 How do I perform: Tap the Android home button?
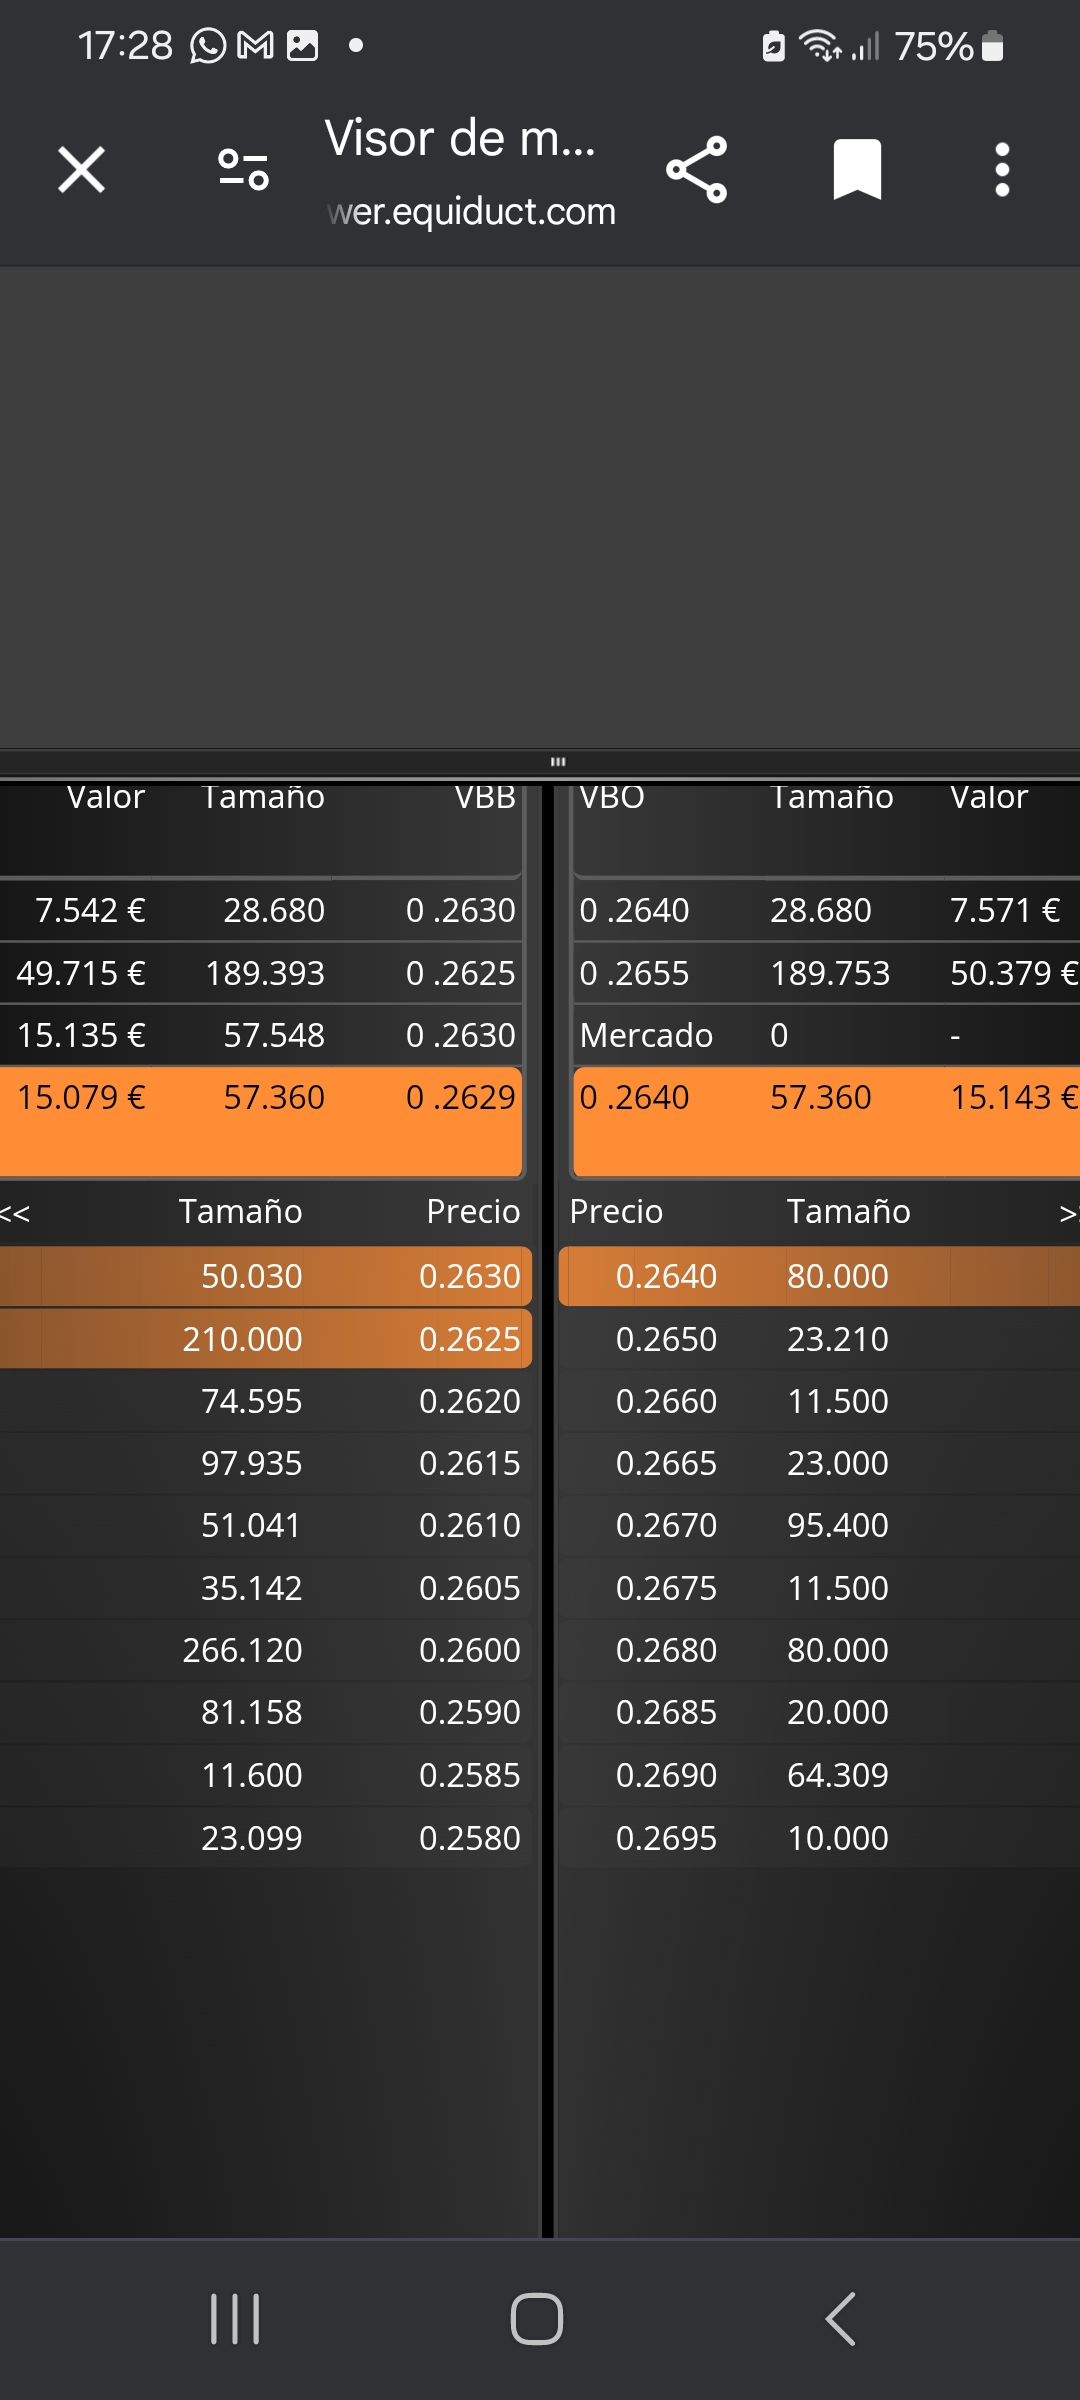(x=537, y=2318)
